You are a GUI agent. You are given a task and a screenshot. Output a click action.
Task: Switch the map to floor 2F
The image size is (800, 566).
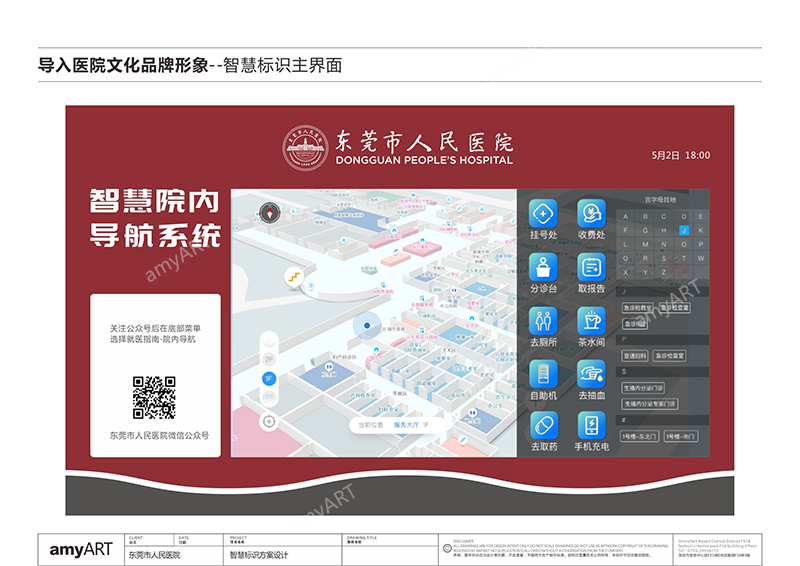269,359
